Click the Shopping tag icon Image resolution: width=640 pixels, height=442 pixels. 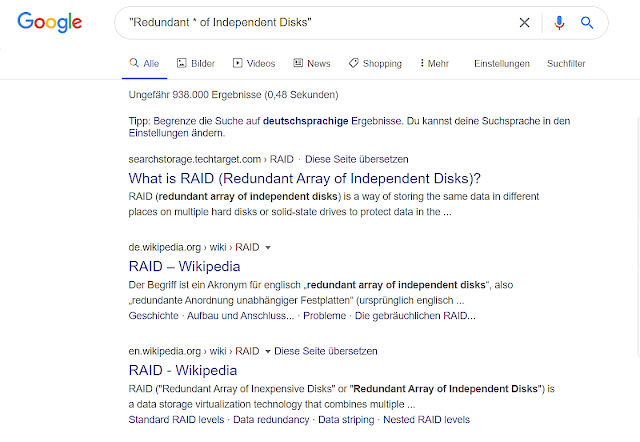(353, 63)
